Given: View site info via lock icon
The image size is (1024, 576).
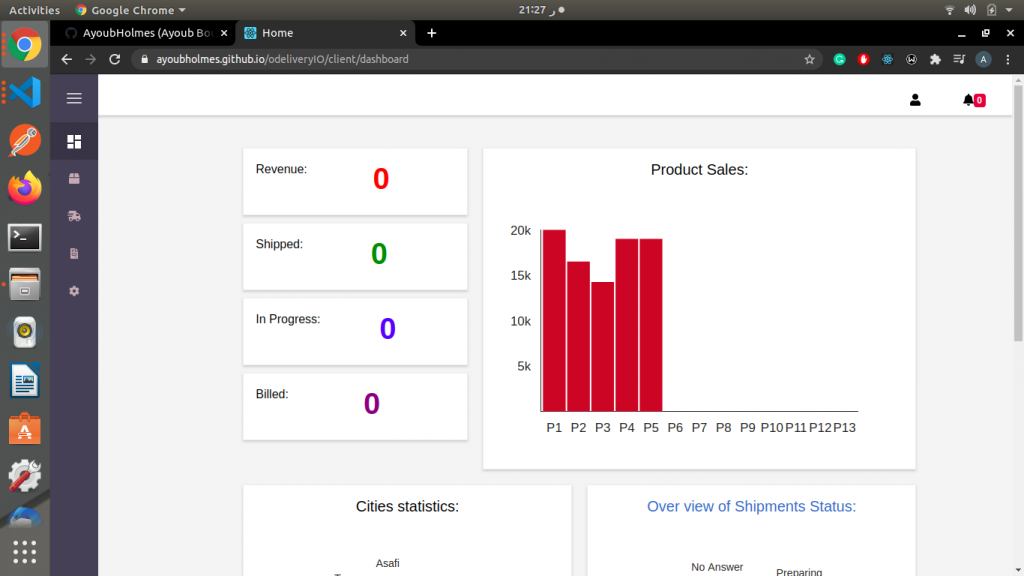Looking at the screenshot, I should (x=144, y=59).
